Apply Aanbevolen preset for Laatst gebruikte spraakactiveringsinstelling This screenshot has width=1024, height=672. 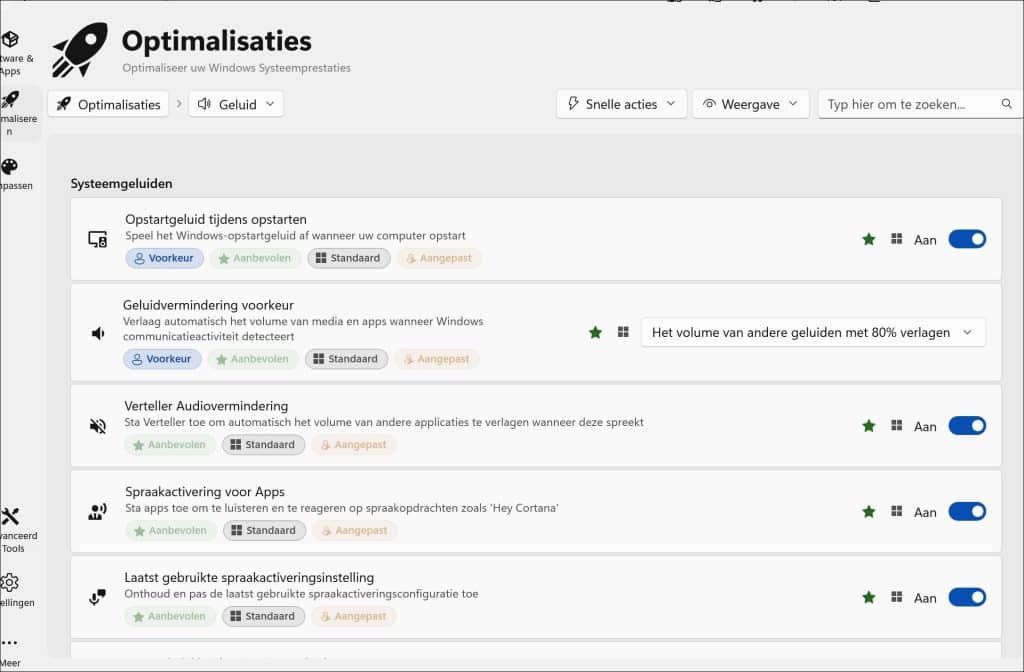pos(170,616)
